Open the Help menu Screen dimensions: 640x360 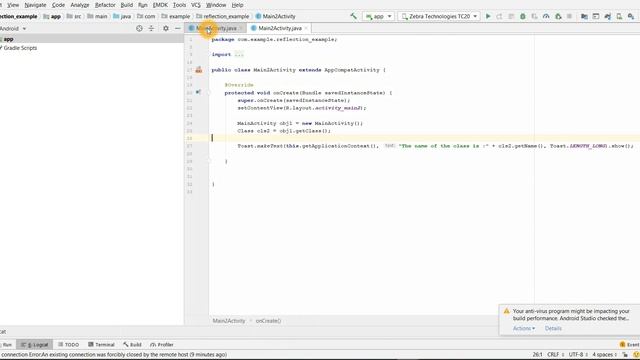click(237, 5)
